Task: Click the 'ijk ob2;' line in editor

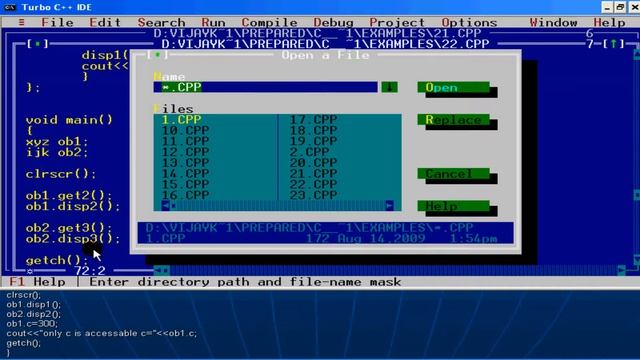Action: point(57,152)
